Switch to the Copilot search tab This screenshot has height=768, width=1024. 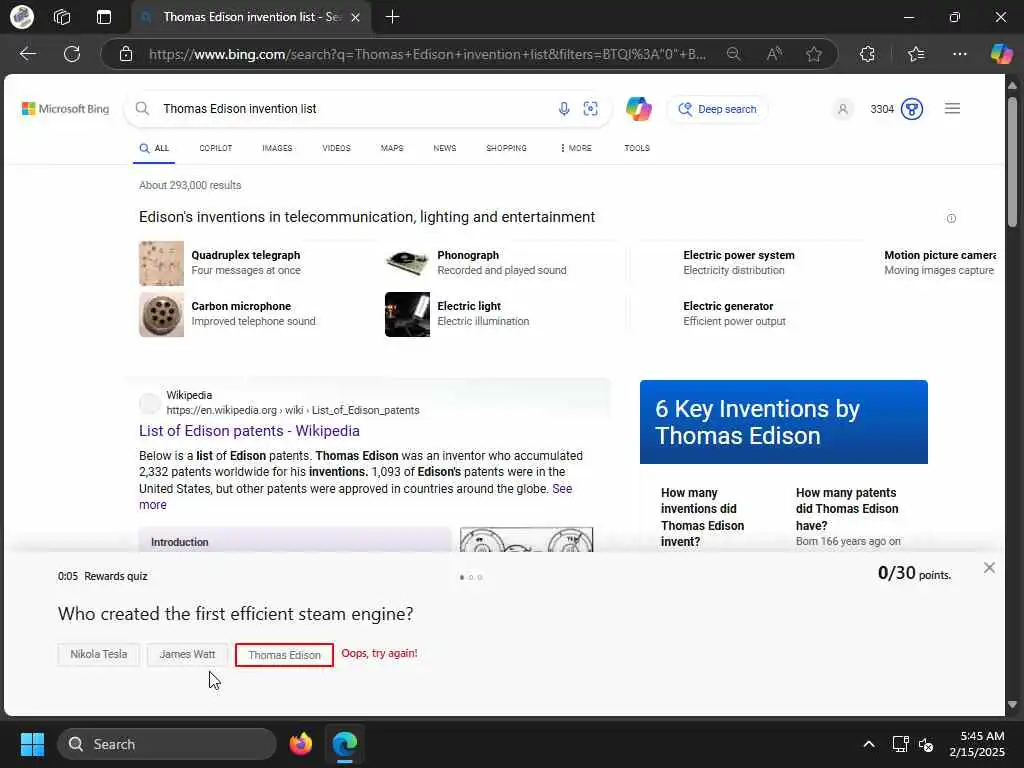[x=216, y=148]
